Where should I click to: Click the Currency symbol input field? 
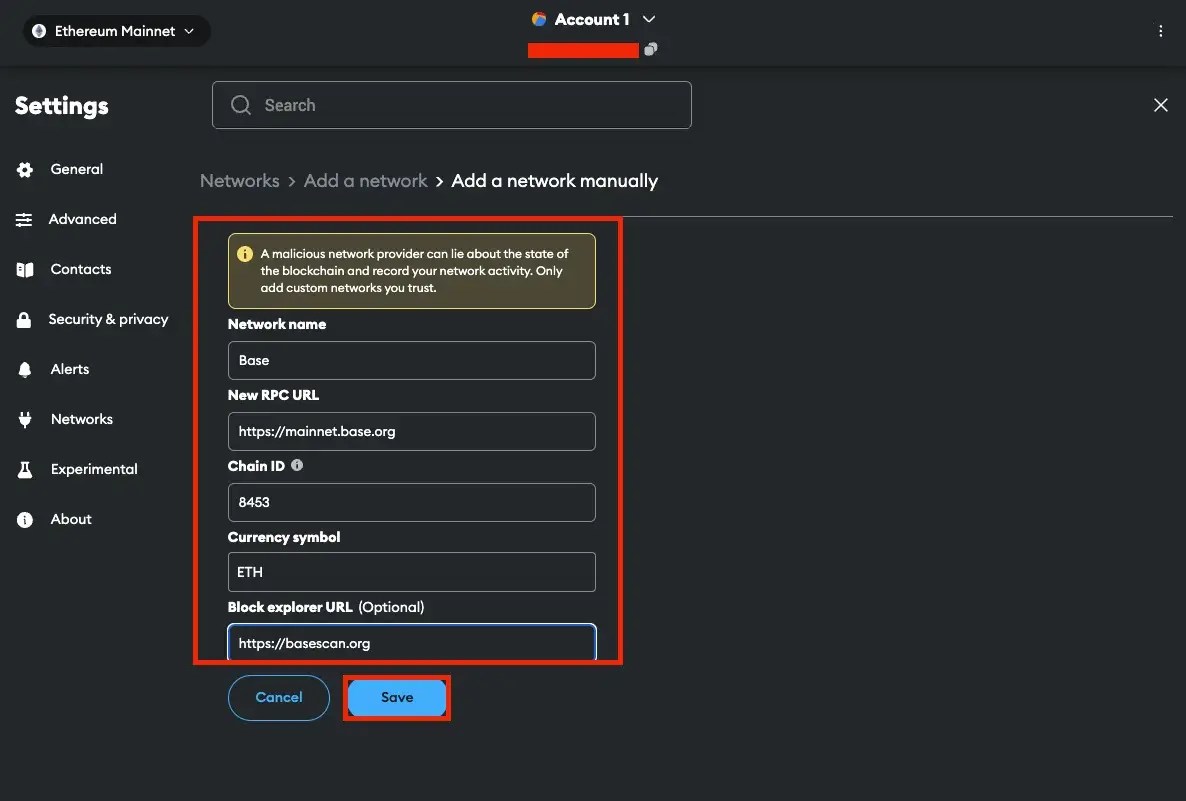click(411, 572)
